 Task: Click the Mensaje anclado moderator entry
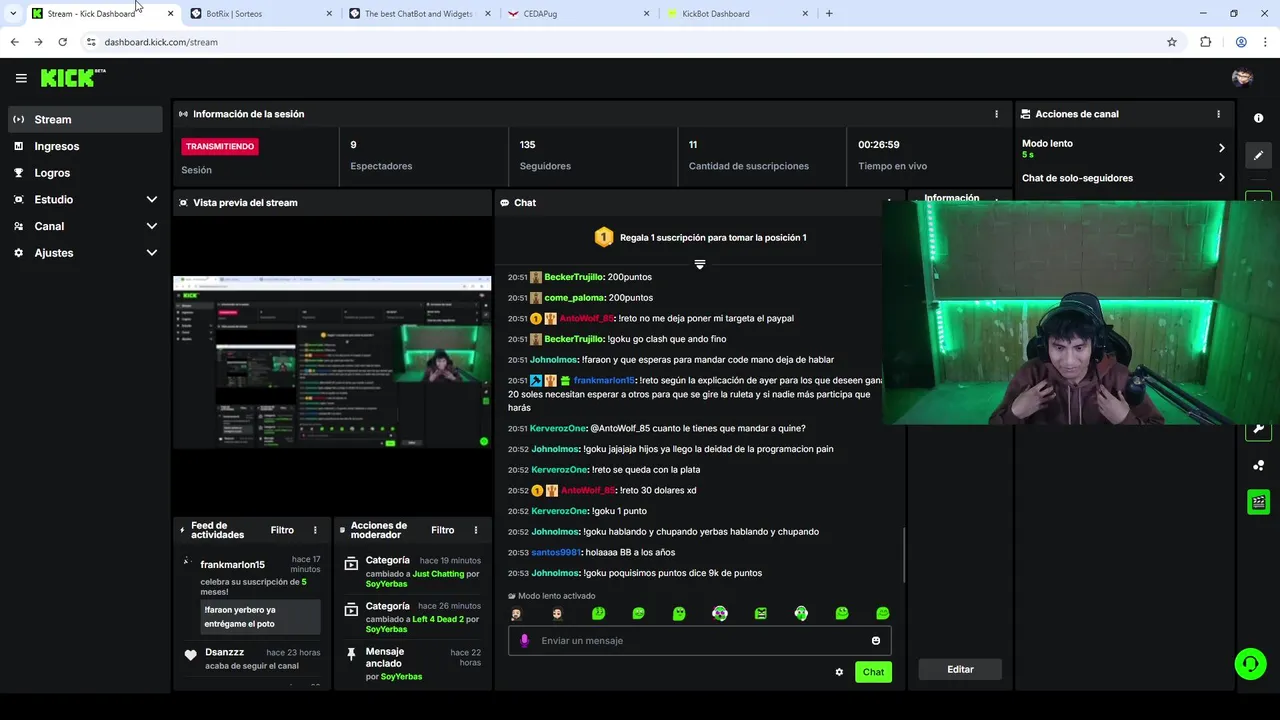(412, 664)
